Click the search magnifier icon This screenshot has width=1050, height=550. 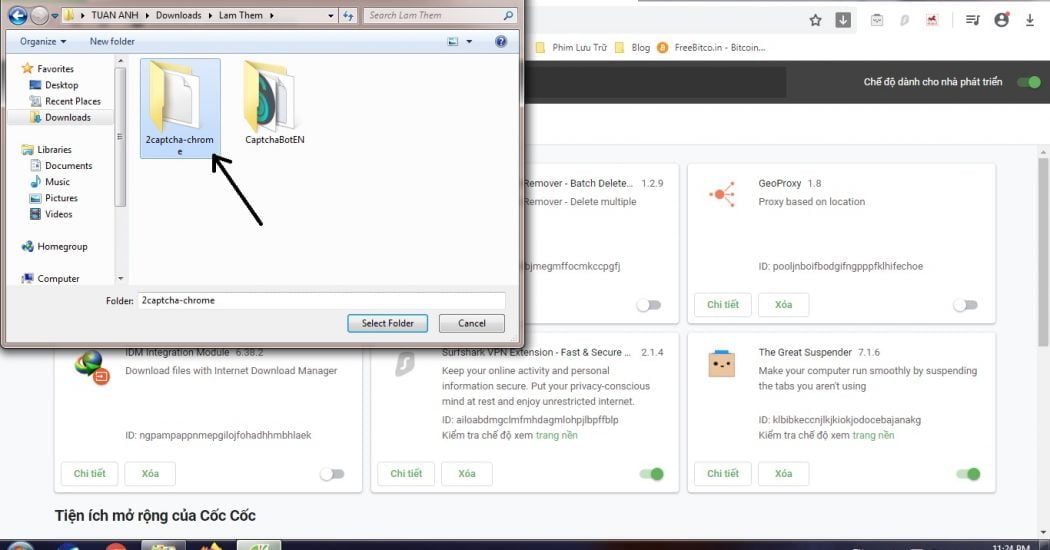[508, 15]
